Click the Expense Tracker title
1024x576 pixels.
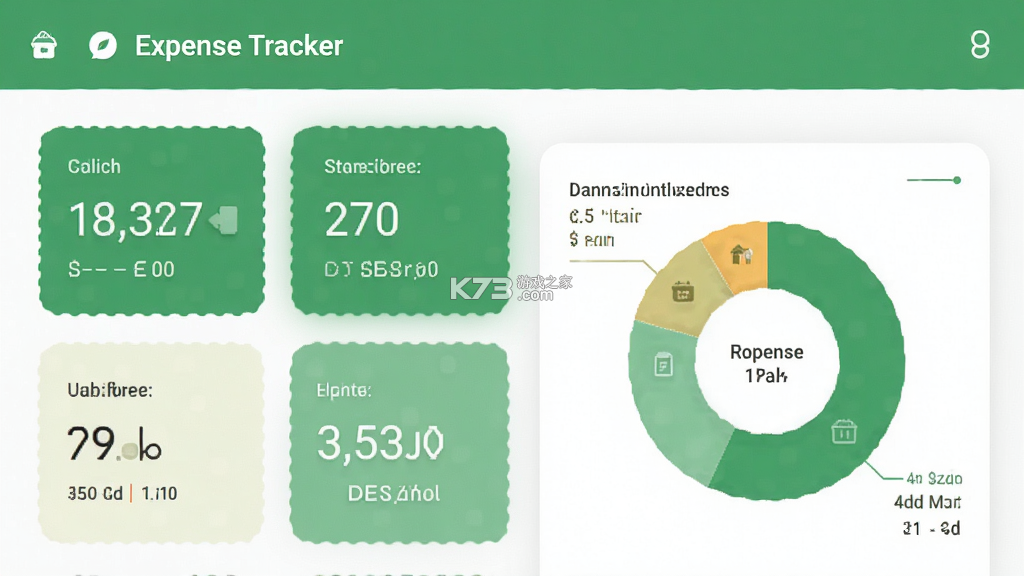tap(239, 46)
